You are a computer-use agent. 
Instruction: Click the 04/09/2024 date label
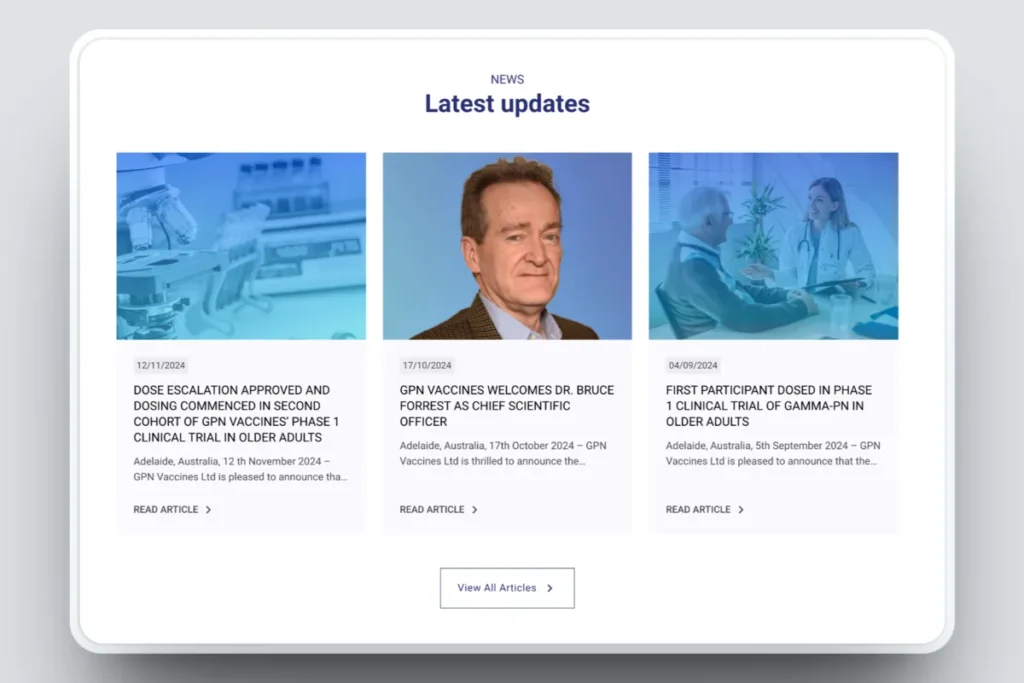[693, 366]
